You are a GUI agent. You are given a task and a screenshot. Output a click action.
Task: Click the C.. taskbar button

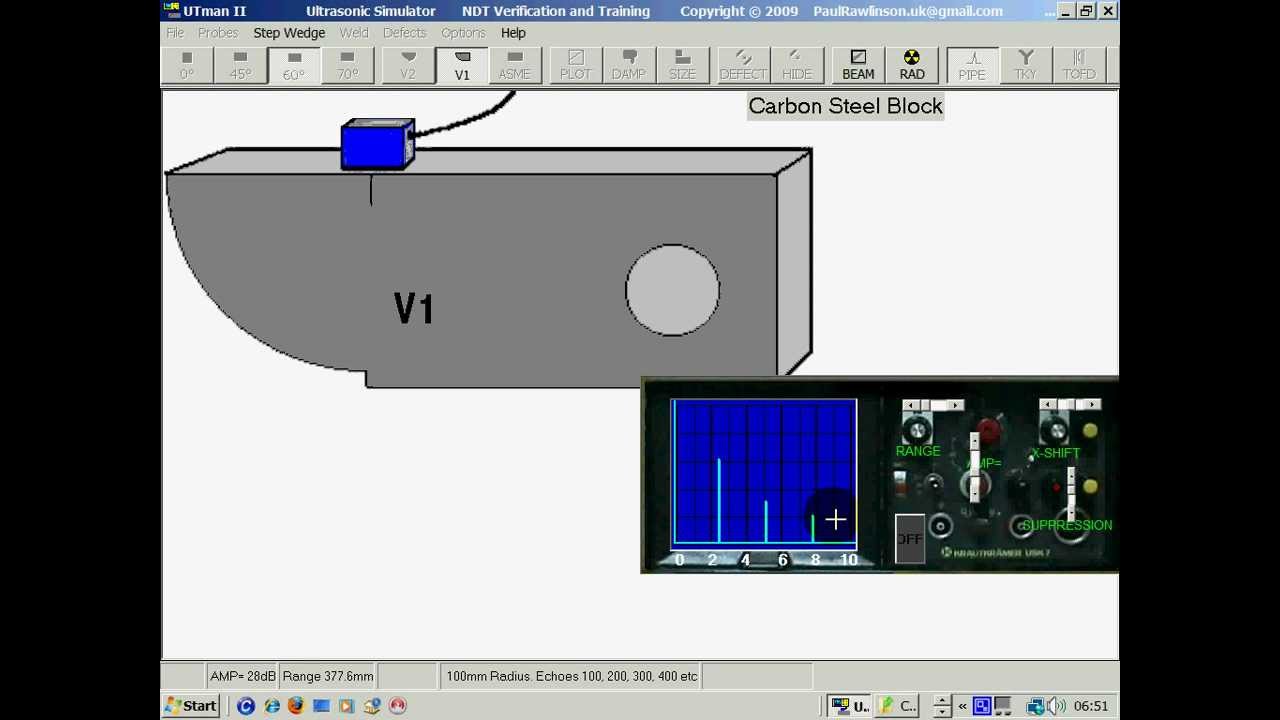pos(897,706)
